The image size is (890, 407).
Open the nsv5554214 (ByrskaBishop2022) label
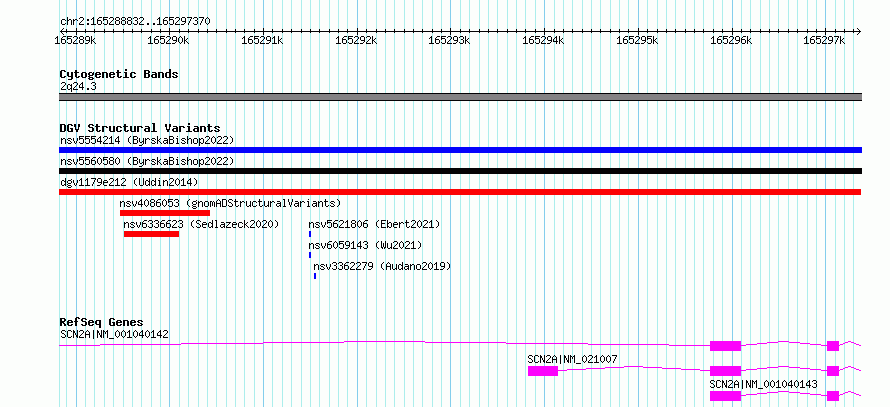click(x=147, y=140)
